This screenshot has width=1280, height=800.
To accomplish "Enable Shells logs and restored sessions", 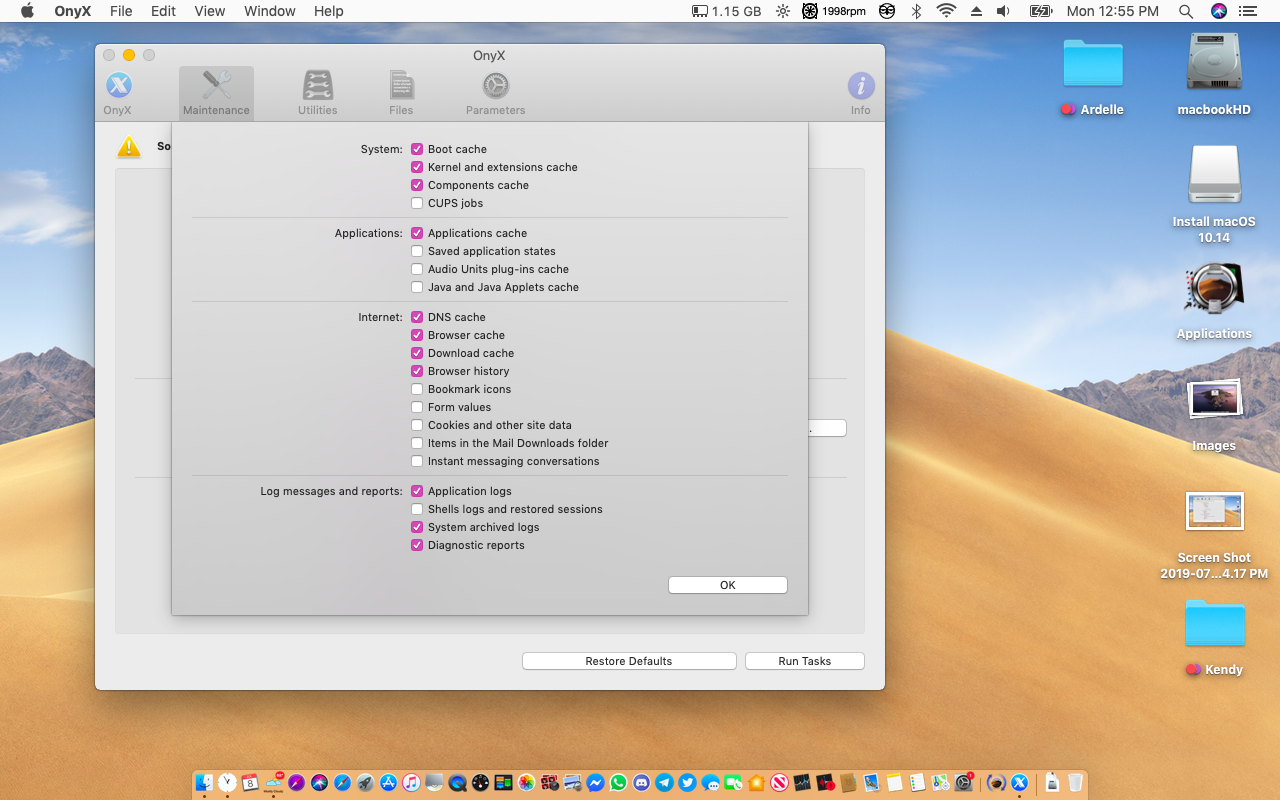I will 417,509.
